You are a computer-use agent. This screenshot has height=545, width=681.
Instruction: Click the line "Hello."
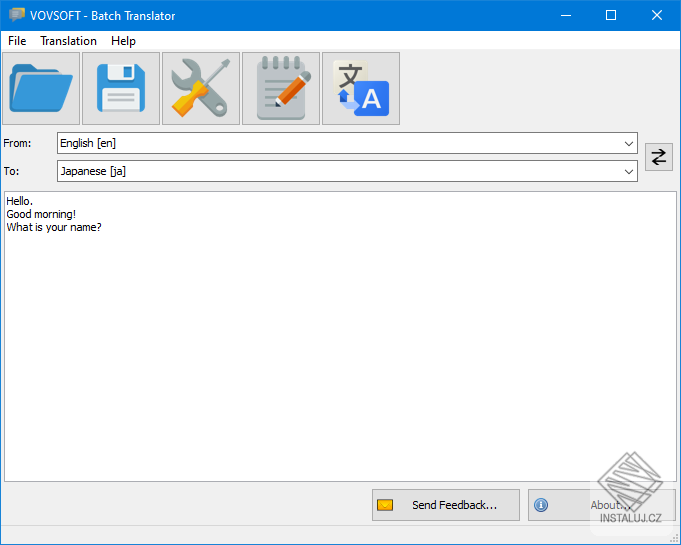(x=20, y=201)
